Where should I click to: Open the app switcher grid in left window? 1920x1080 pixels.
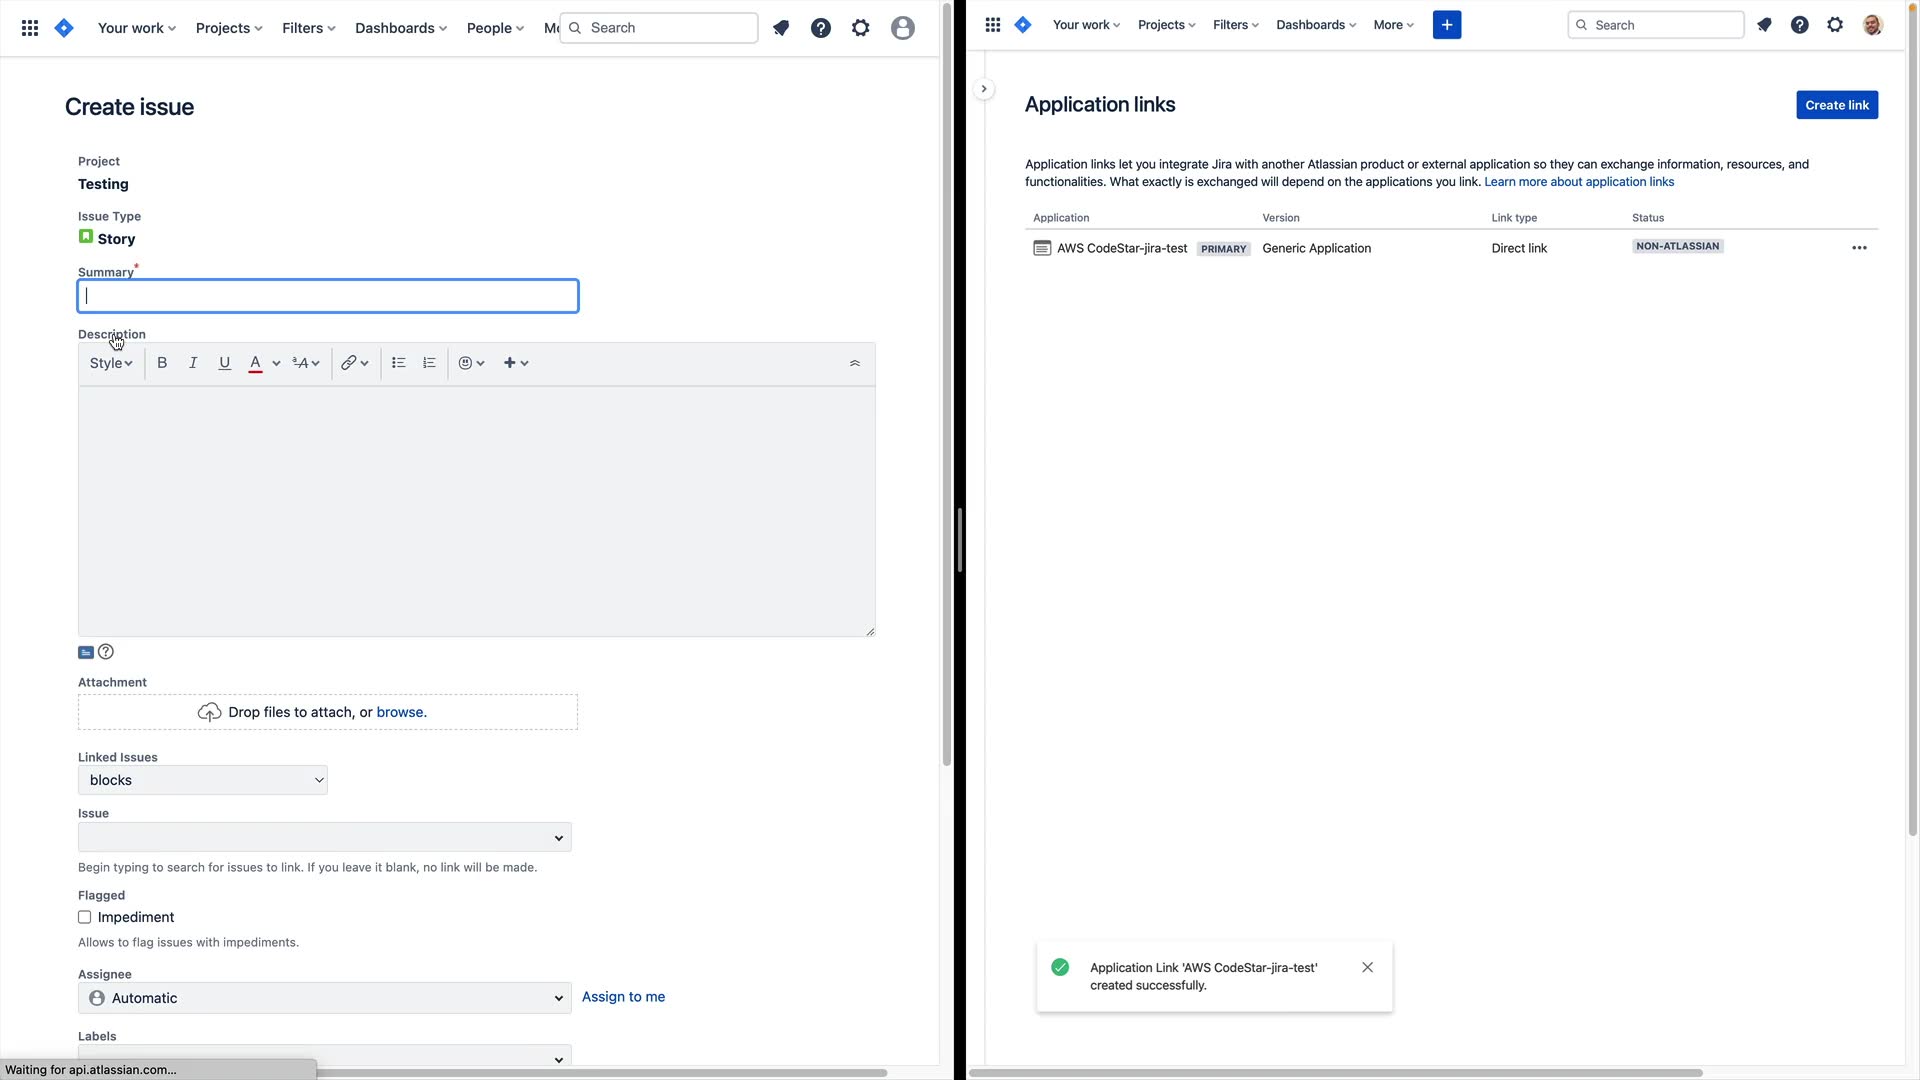[x=30, y=28]
